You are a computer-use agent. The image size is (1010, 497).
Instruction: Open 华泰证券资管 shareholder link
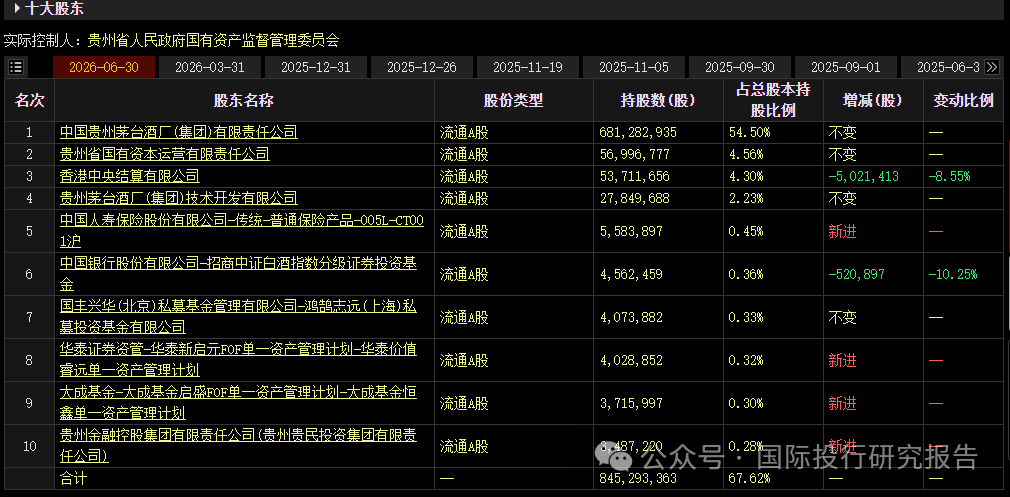click(x=238, y=361)
